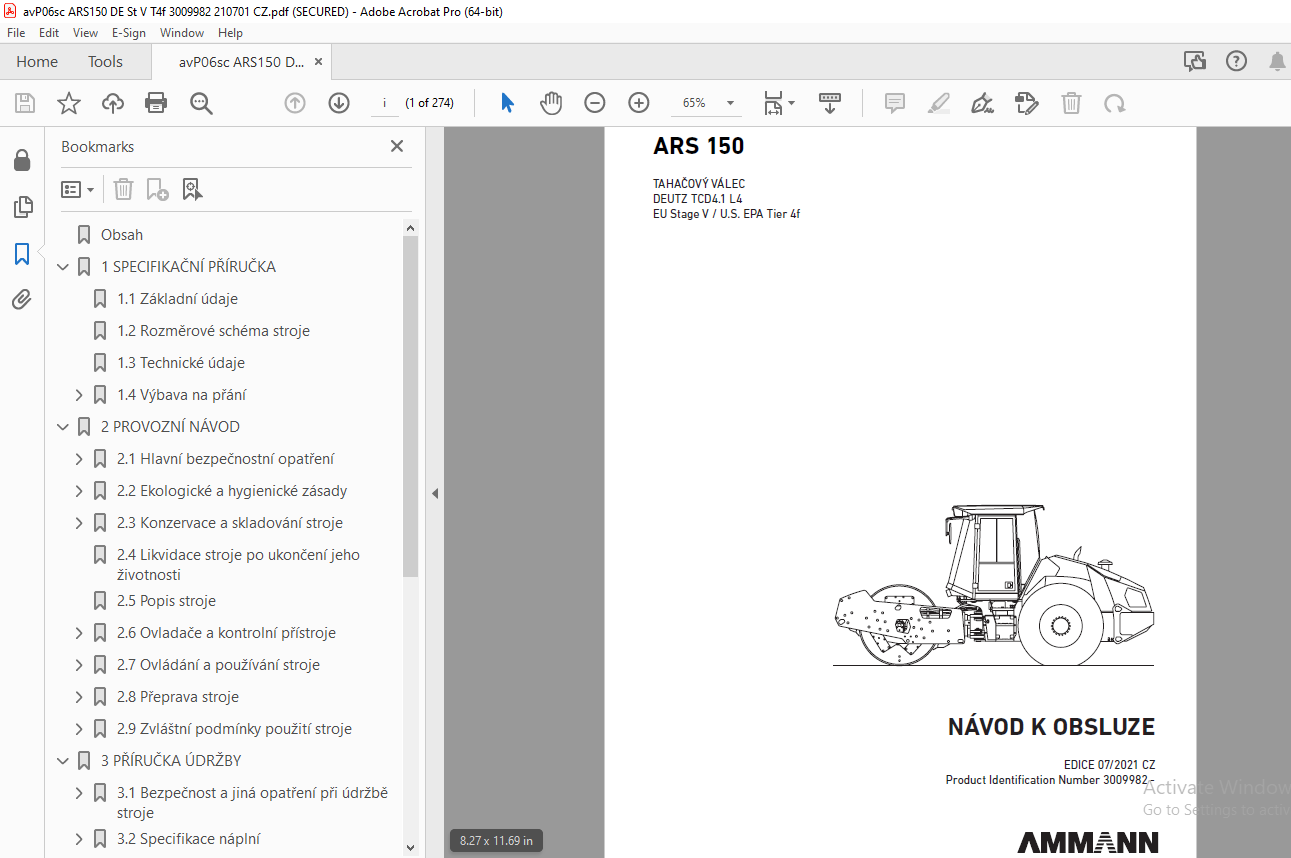Viewport: 1291px width, 858px height.
Task: Open the bookmark options menu
Action: 77,189
